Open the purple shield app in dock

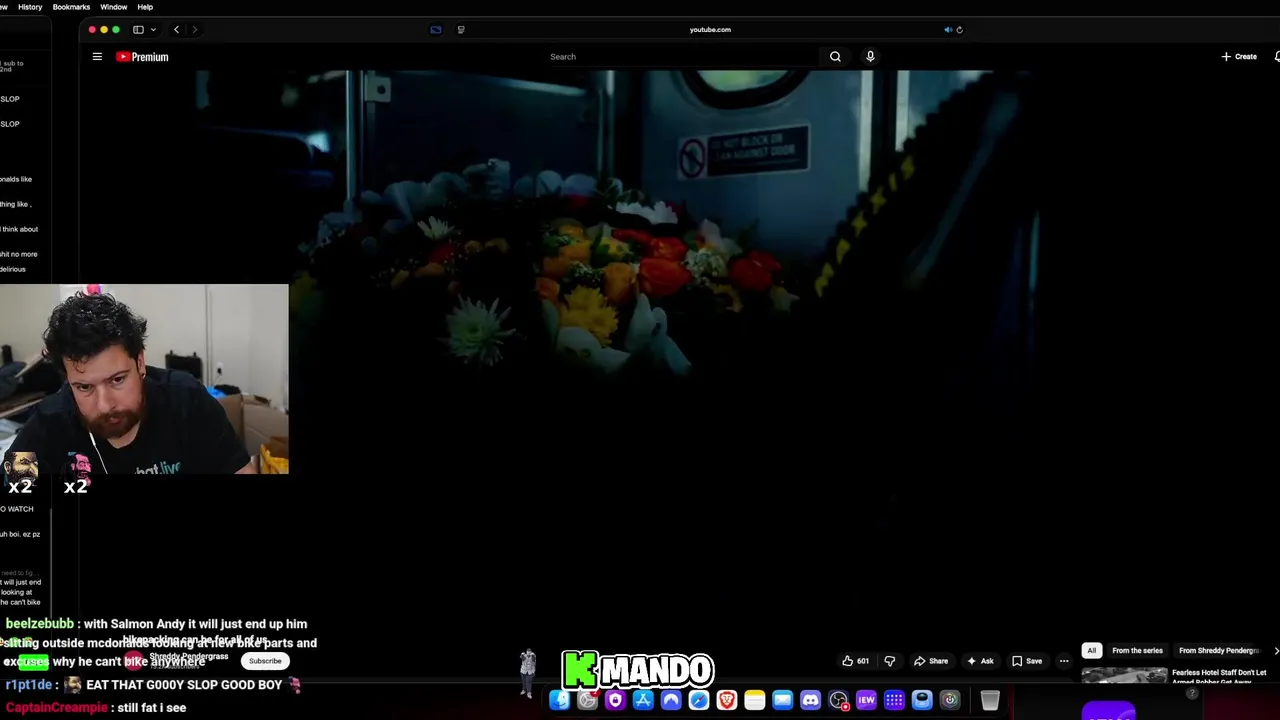coord(615,700)
